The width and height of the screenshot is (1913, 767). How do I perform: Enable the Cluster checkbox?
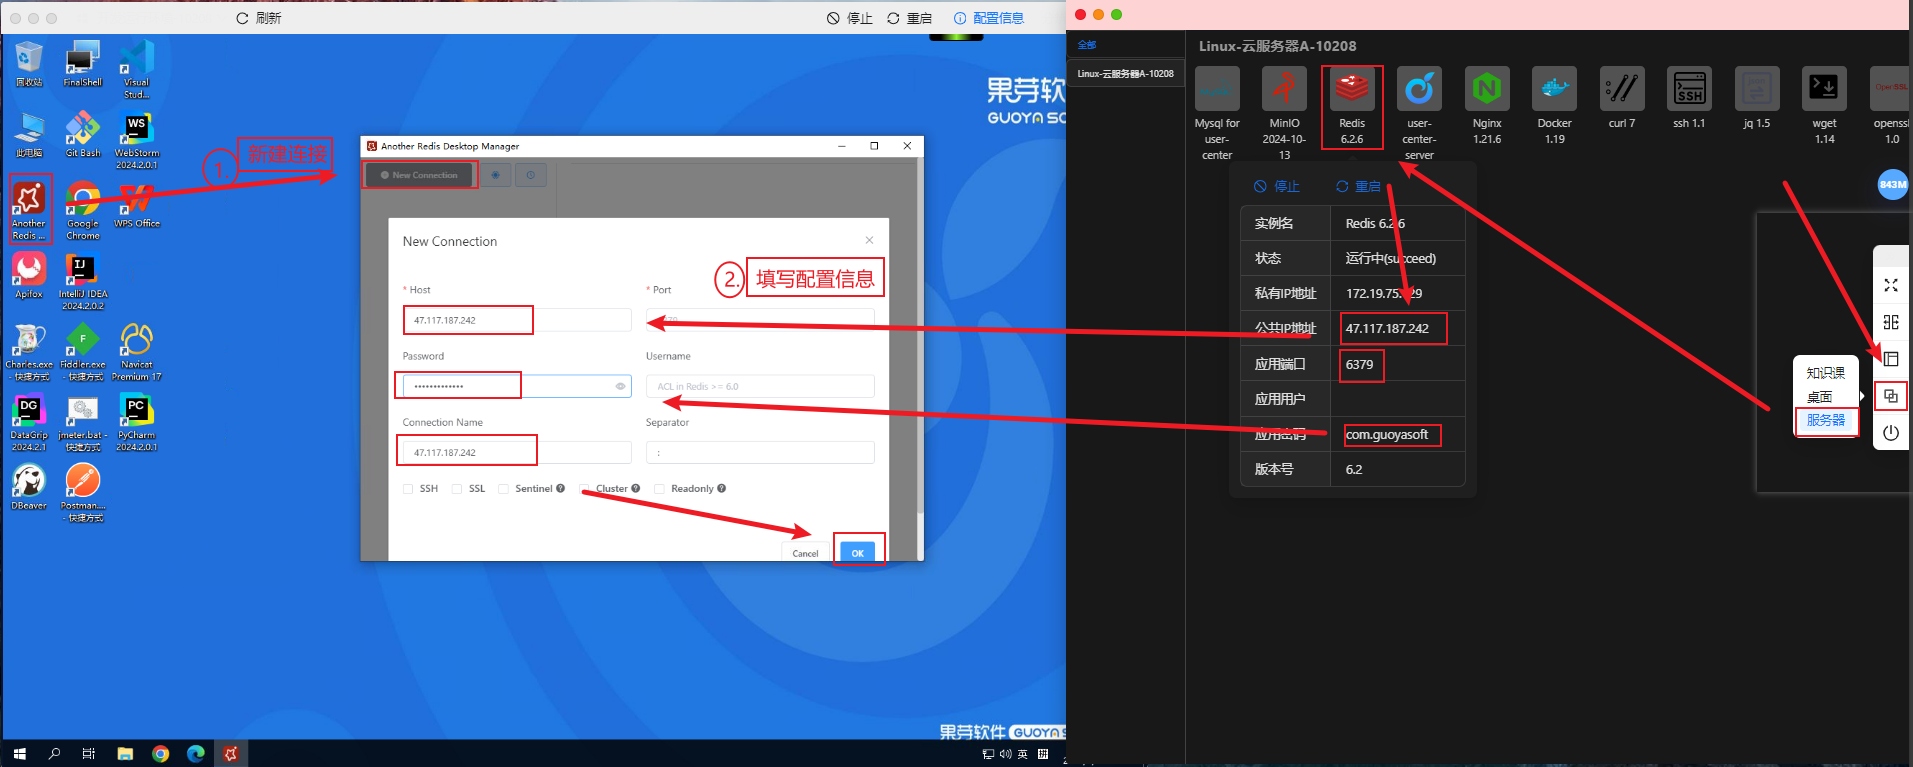[584, 489]
